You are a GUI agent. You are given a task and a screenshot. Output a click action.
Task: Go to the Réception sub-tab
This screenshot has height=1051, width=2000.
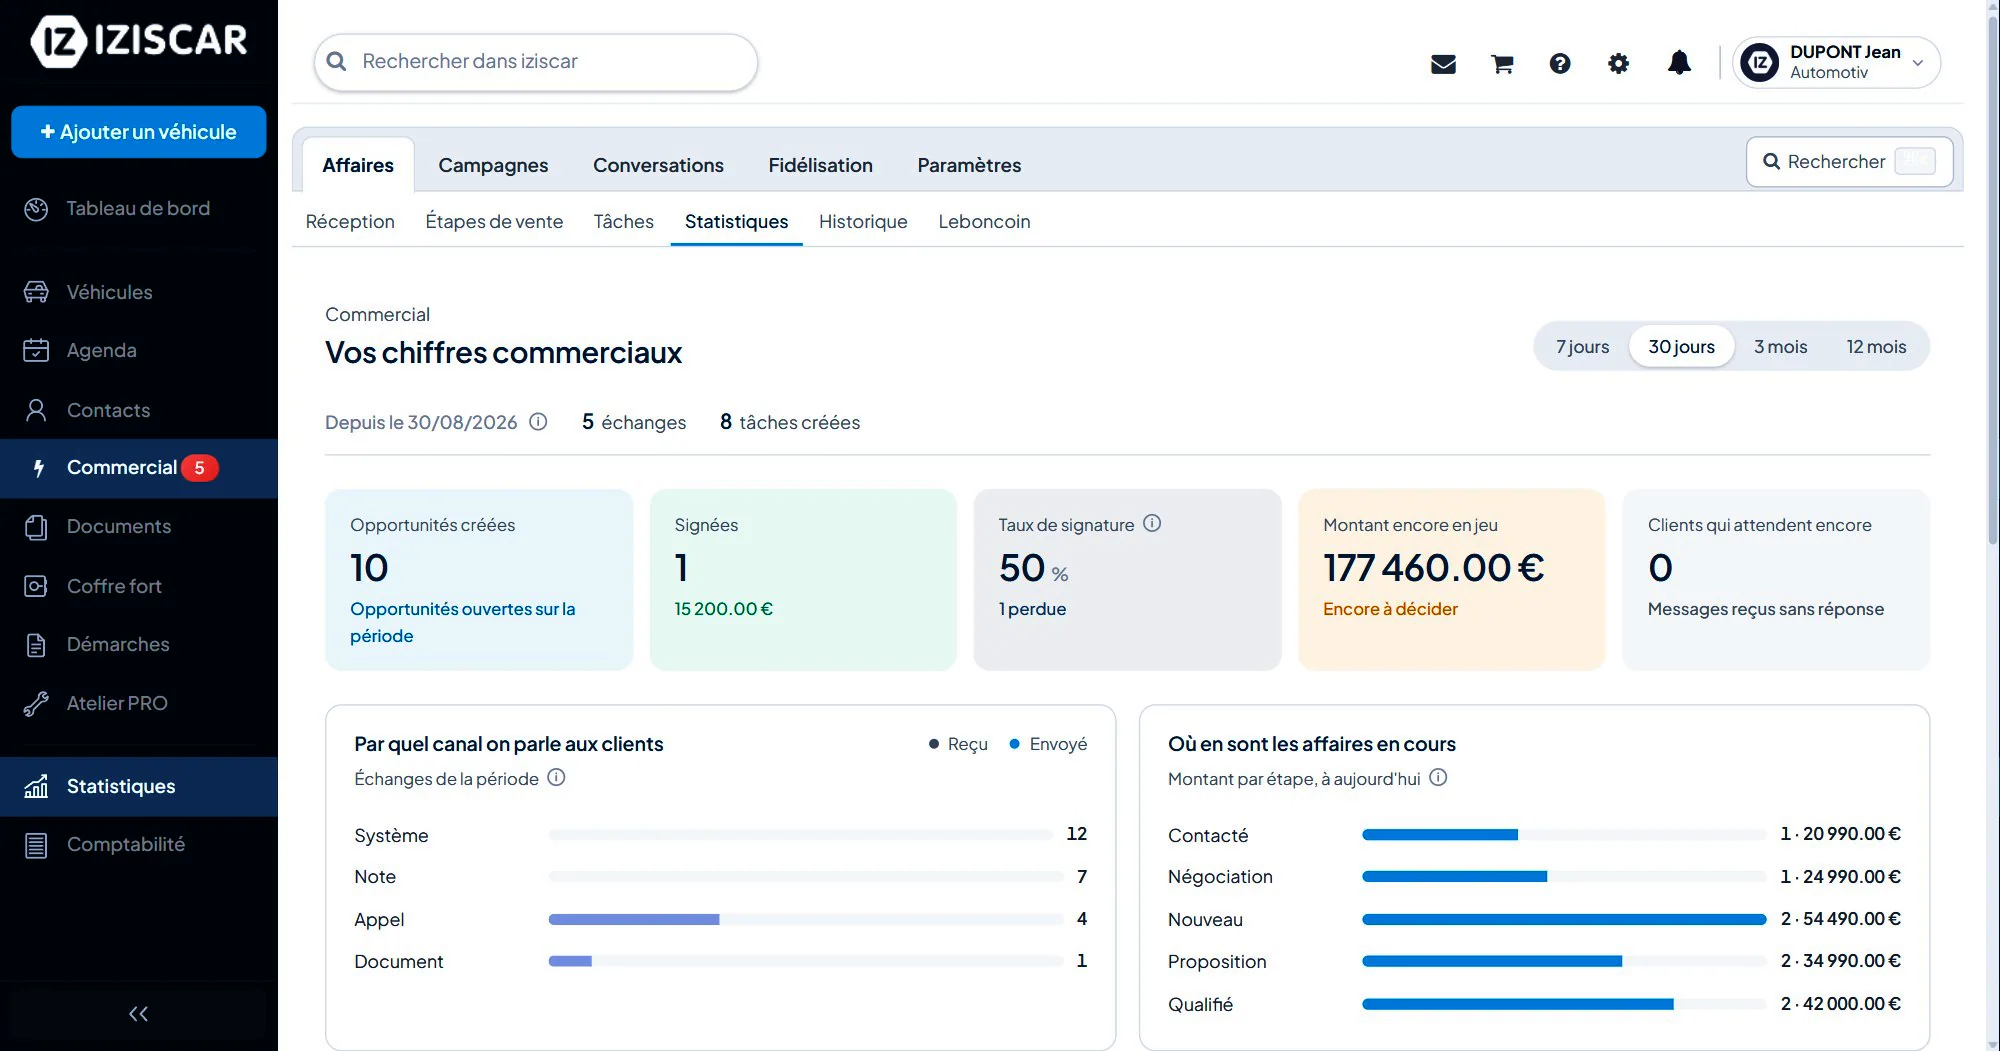pyautogui.click(x=350, y=222)
